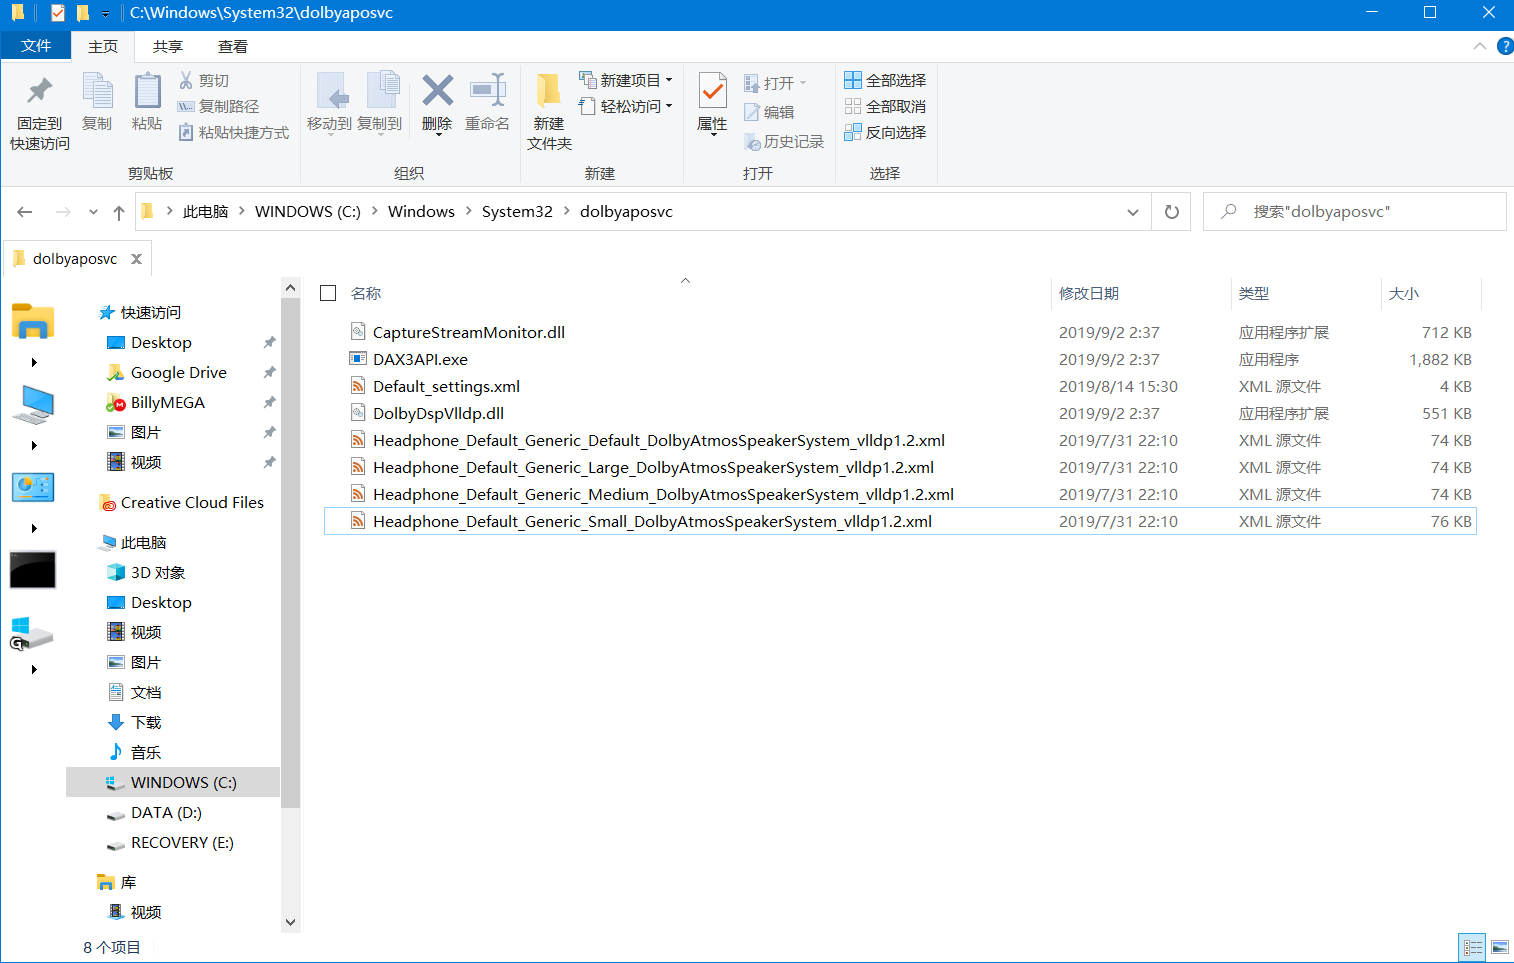Select the DolbyDspVlldp.dll file

click(x=900, y=413)
